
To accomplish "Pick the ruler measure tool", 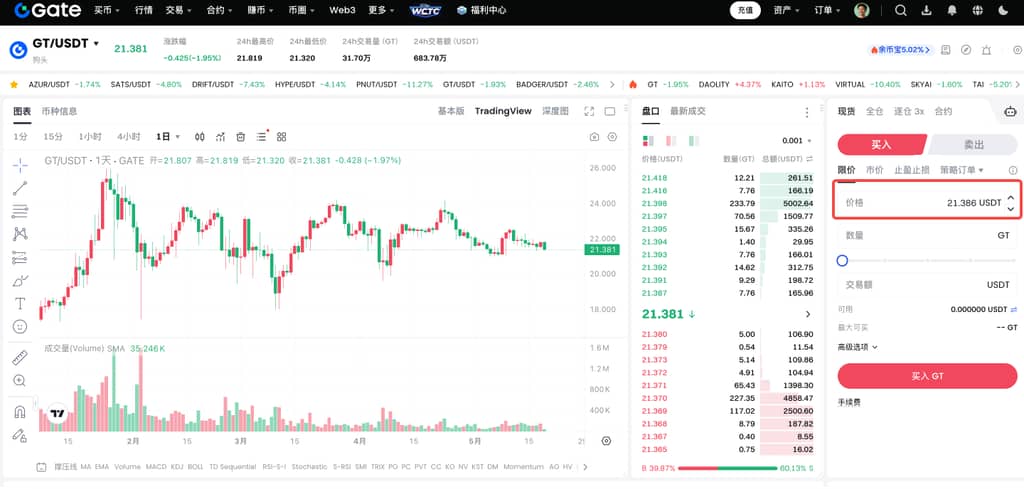I will pos(20,357).
